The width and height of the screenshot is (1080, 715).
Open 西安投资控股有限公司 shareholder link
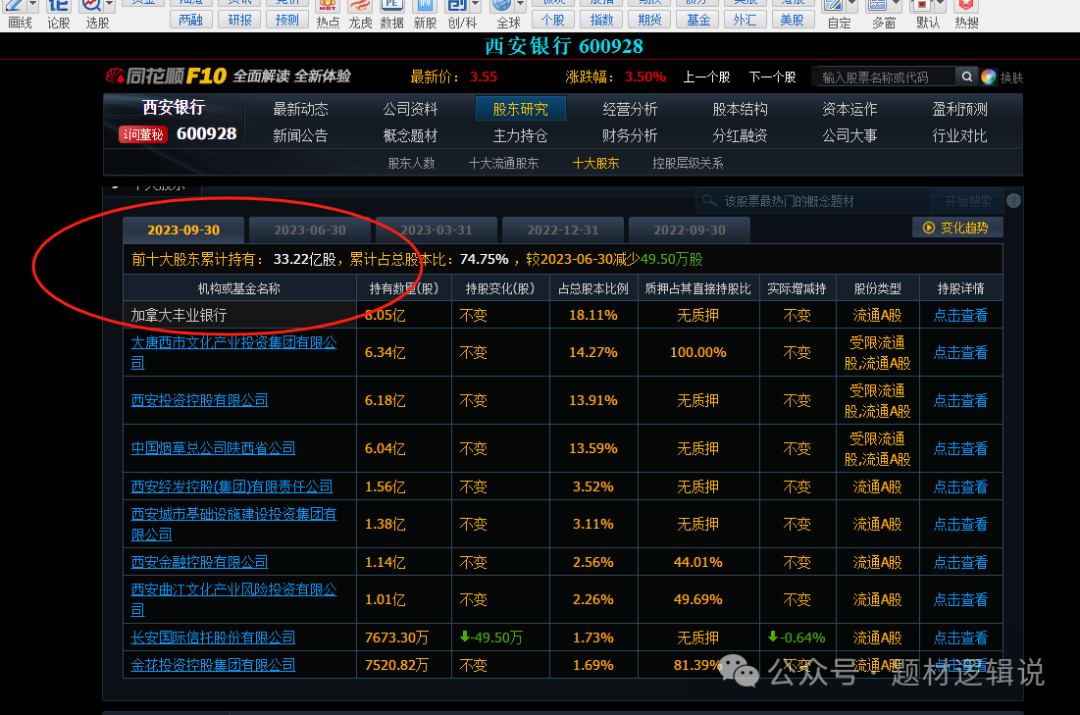pyautogui.click(x=200, y=400)
